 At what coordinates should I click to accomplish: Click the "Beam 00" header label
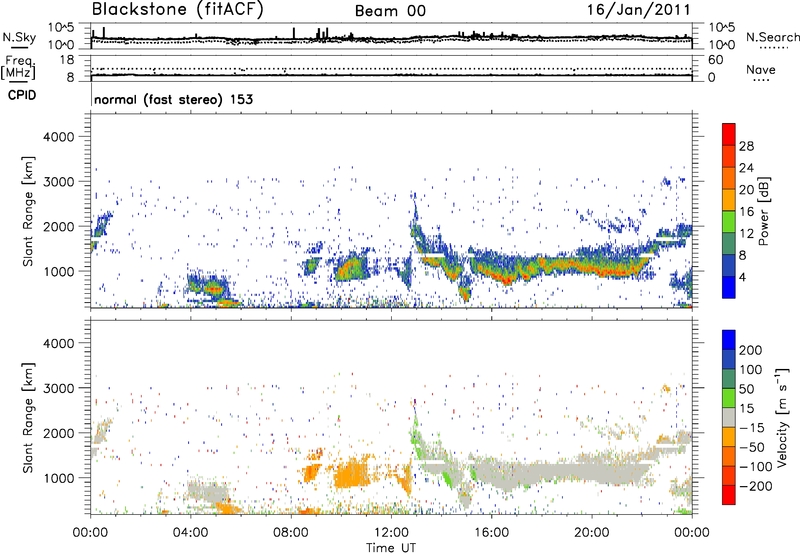390,11
